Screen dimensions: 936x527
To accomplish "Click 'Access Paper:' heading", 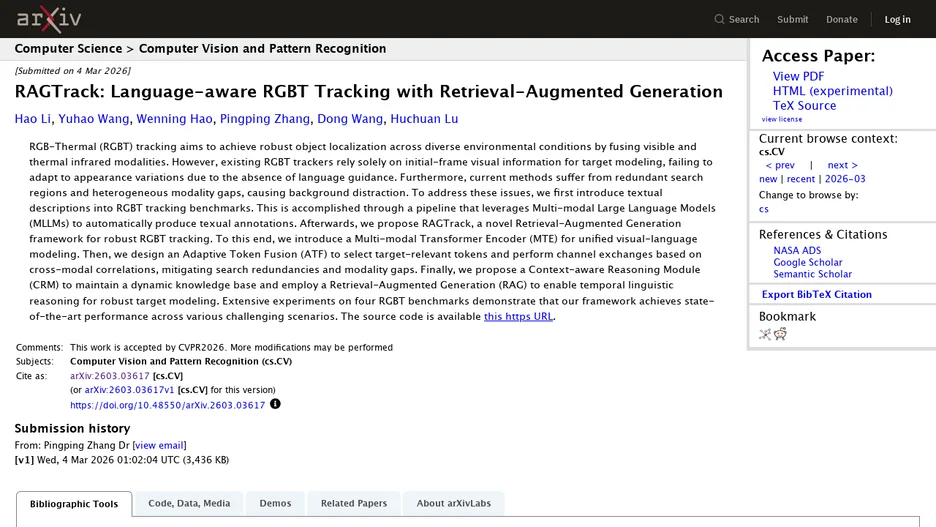I will [818, 56].
